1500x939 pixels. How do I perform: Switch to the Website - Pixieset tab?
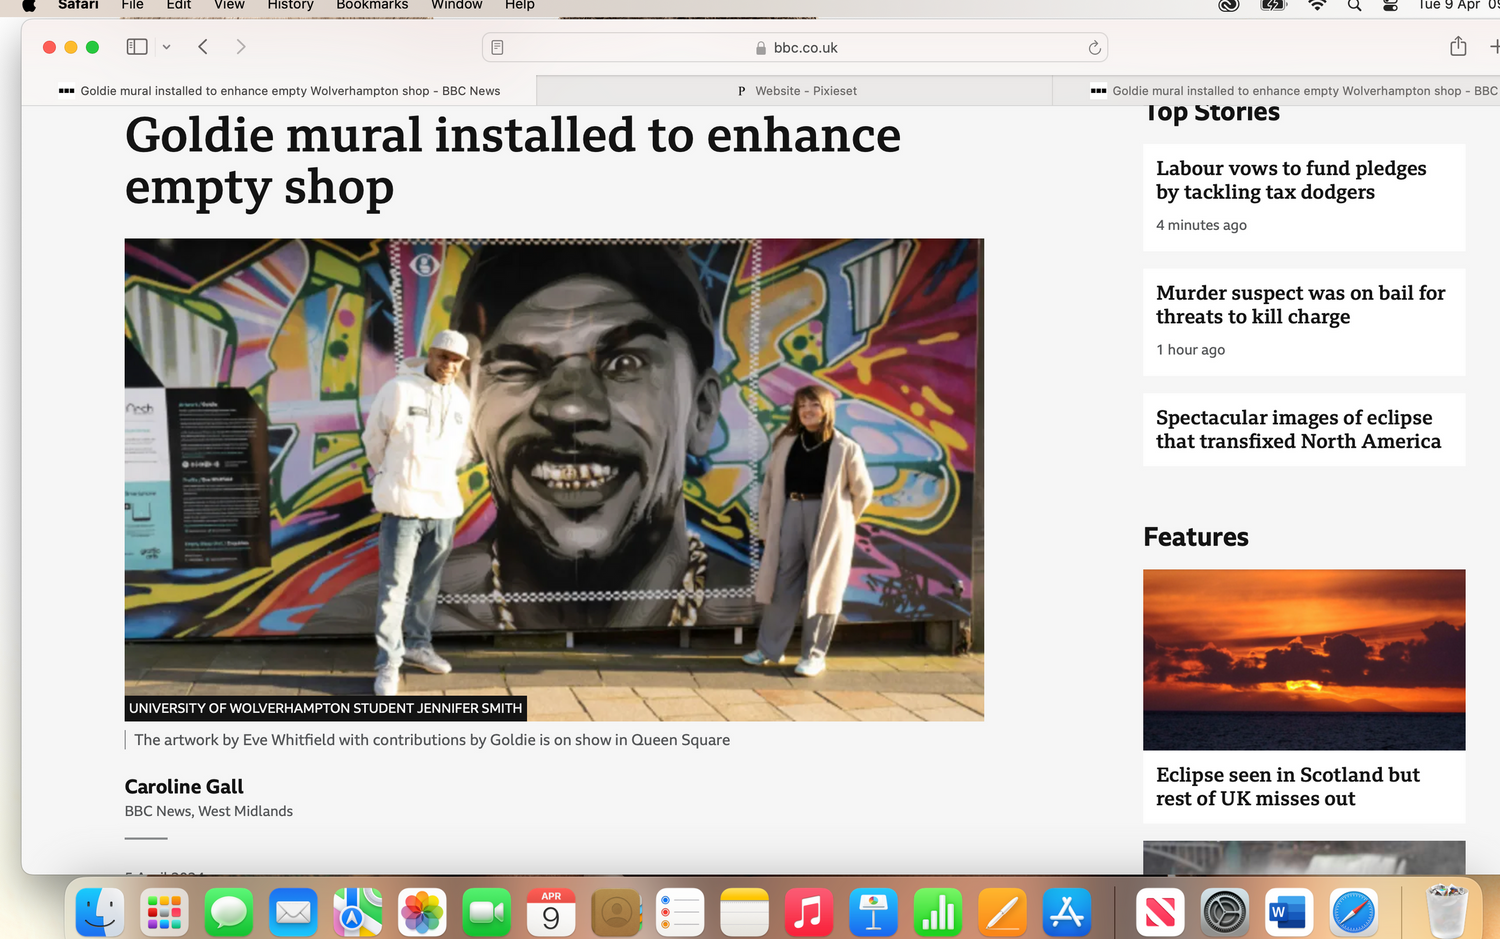tap(795, 91)
